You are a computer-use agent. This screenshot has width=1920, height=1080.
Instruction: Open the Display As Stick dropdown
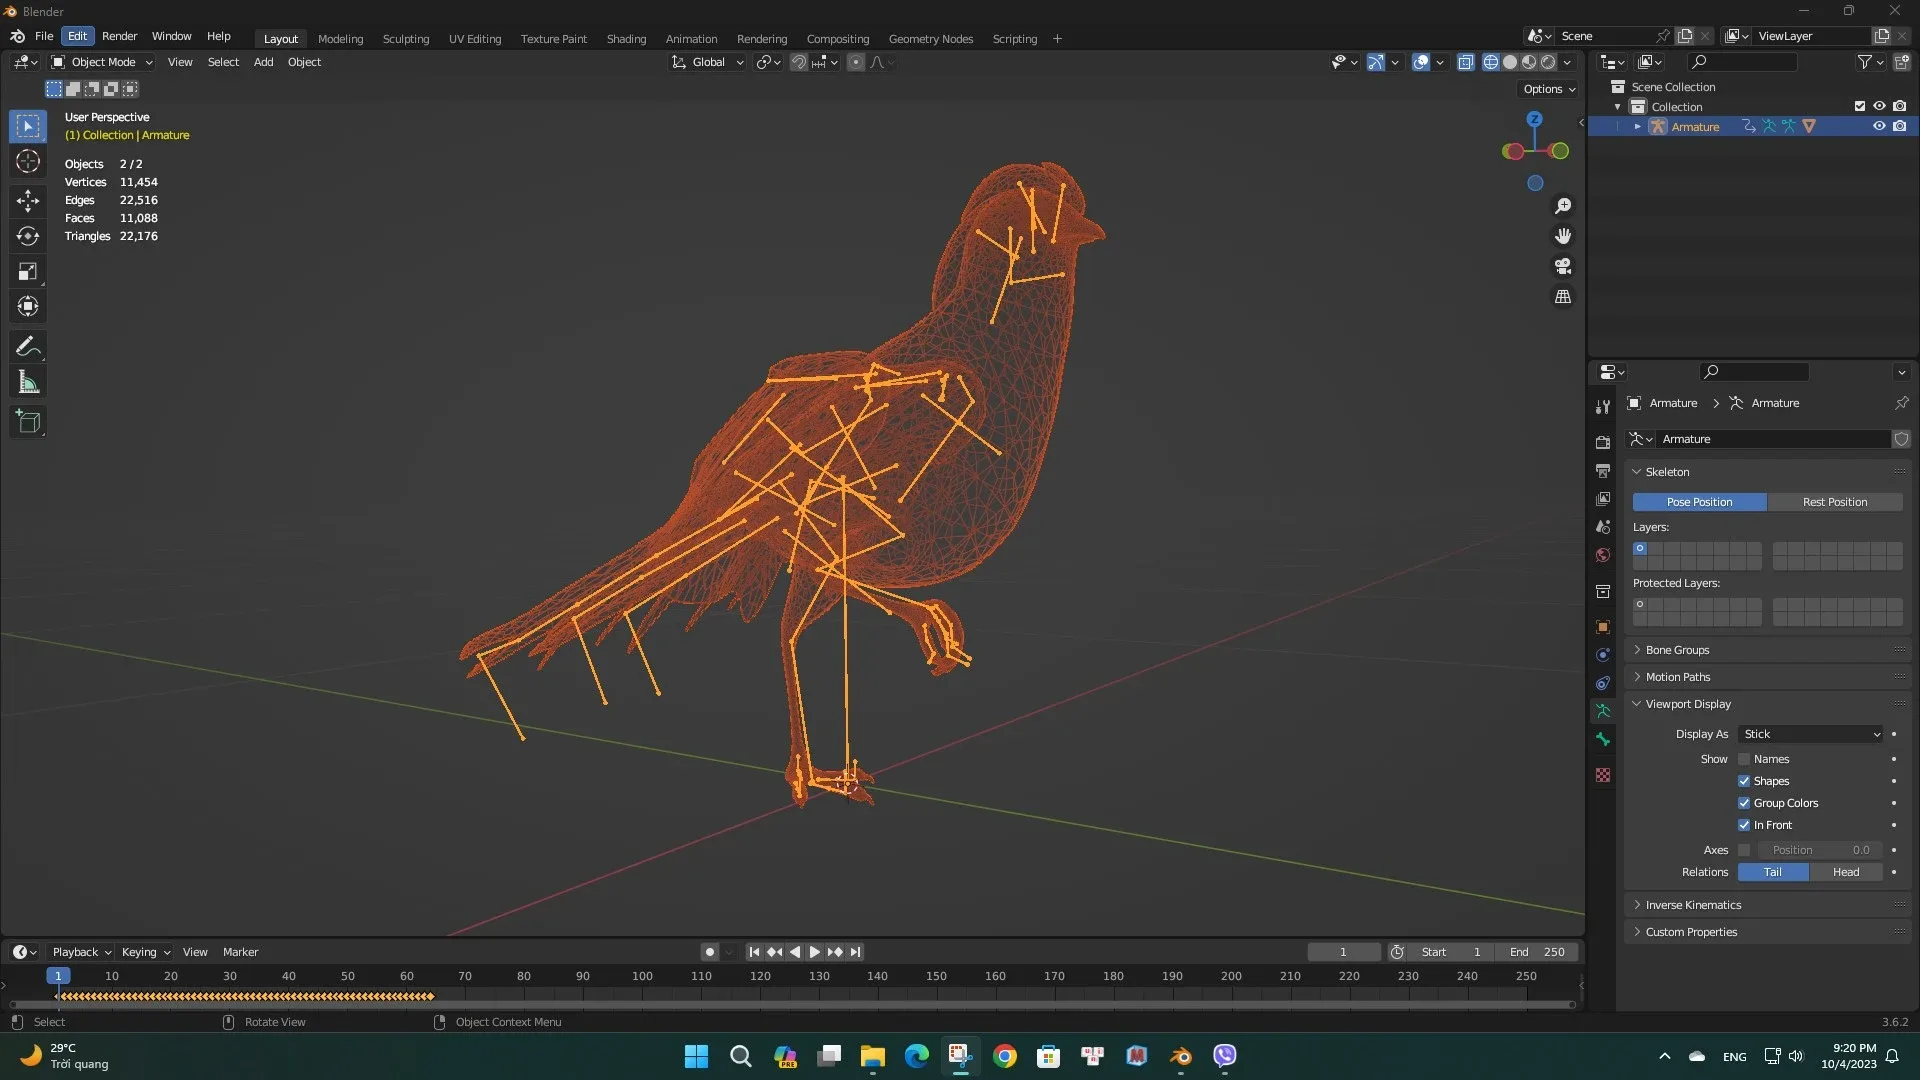(1811, 734)
